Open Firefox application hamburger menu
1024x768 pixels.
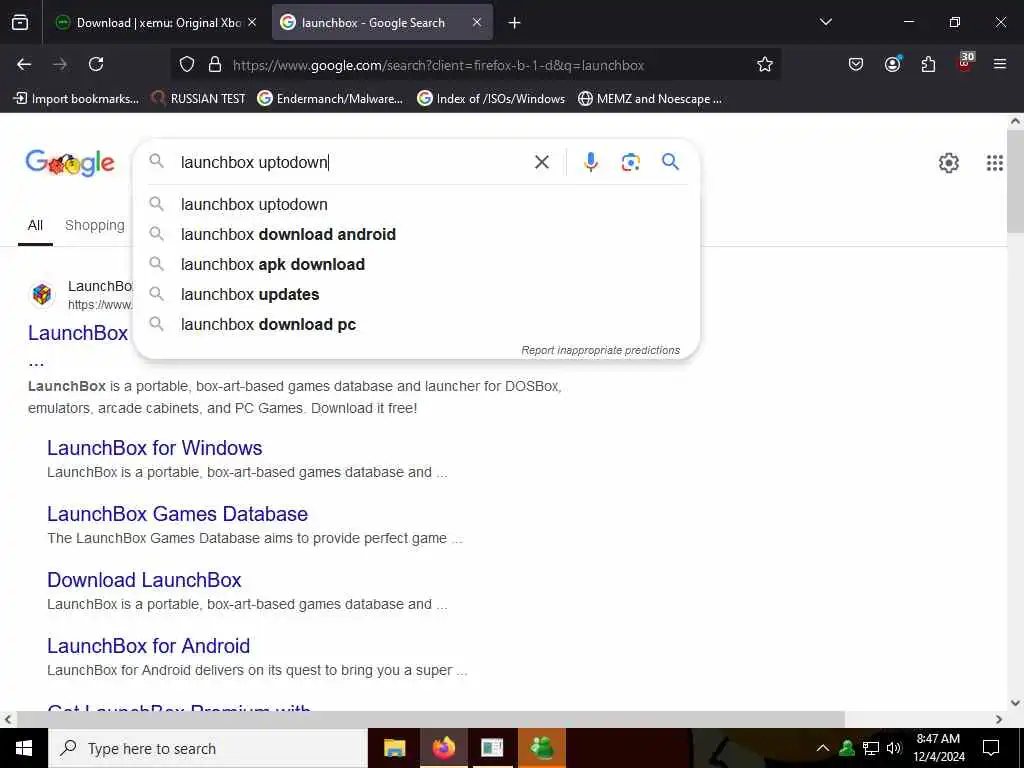point(999,64)
